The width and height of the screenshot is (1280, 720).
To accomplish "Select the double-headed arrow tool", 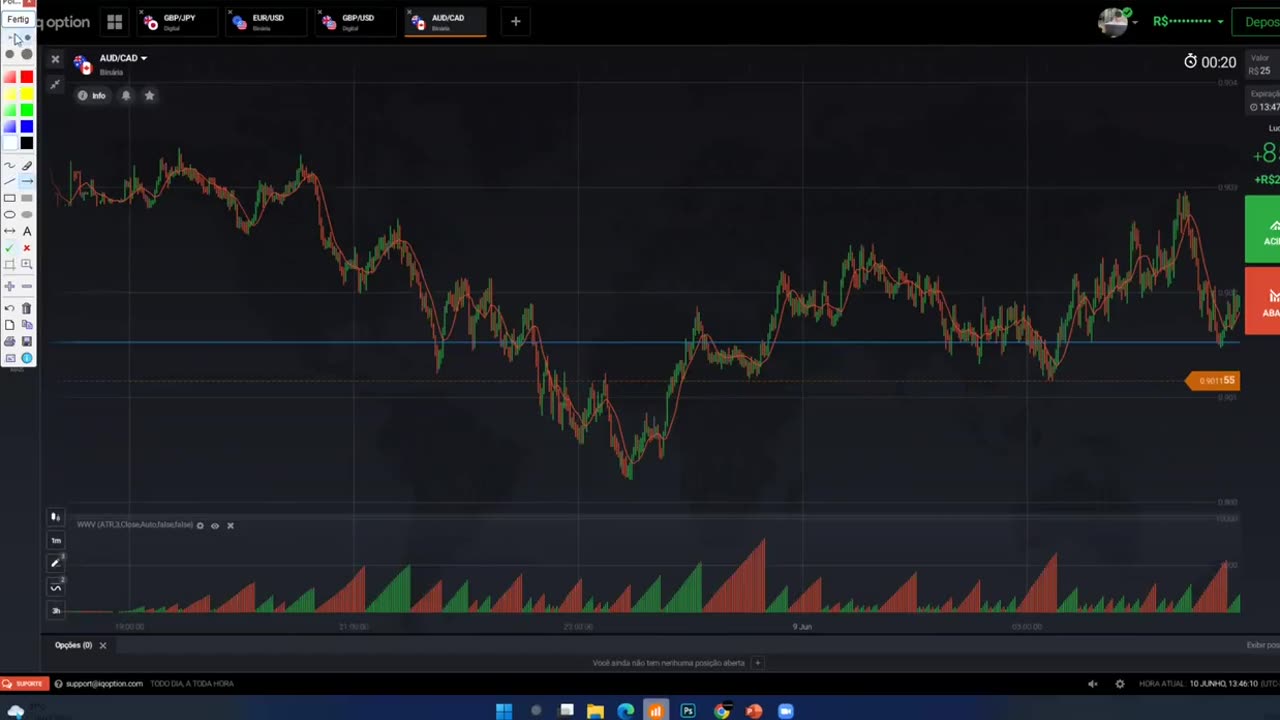I will (10, 231).
